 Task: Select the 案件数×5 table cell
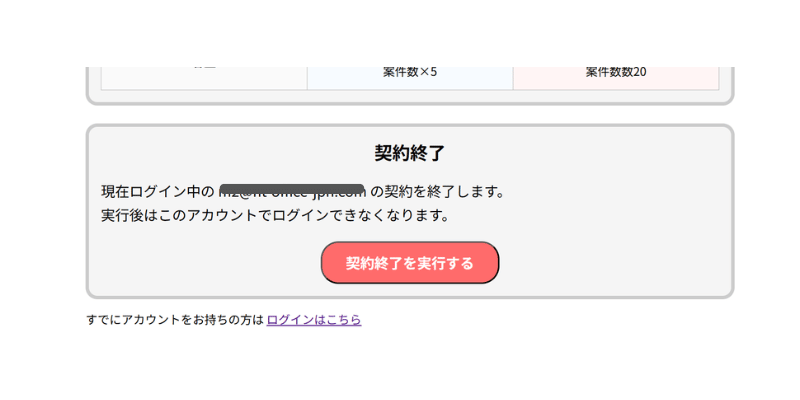[x=410, y=78]
